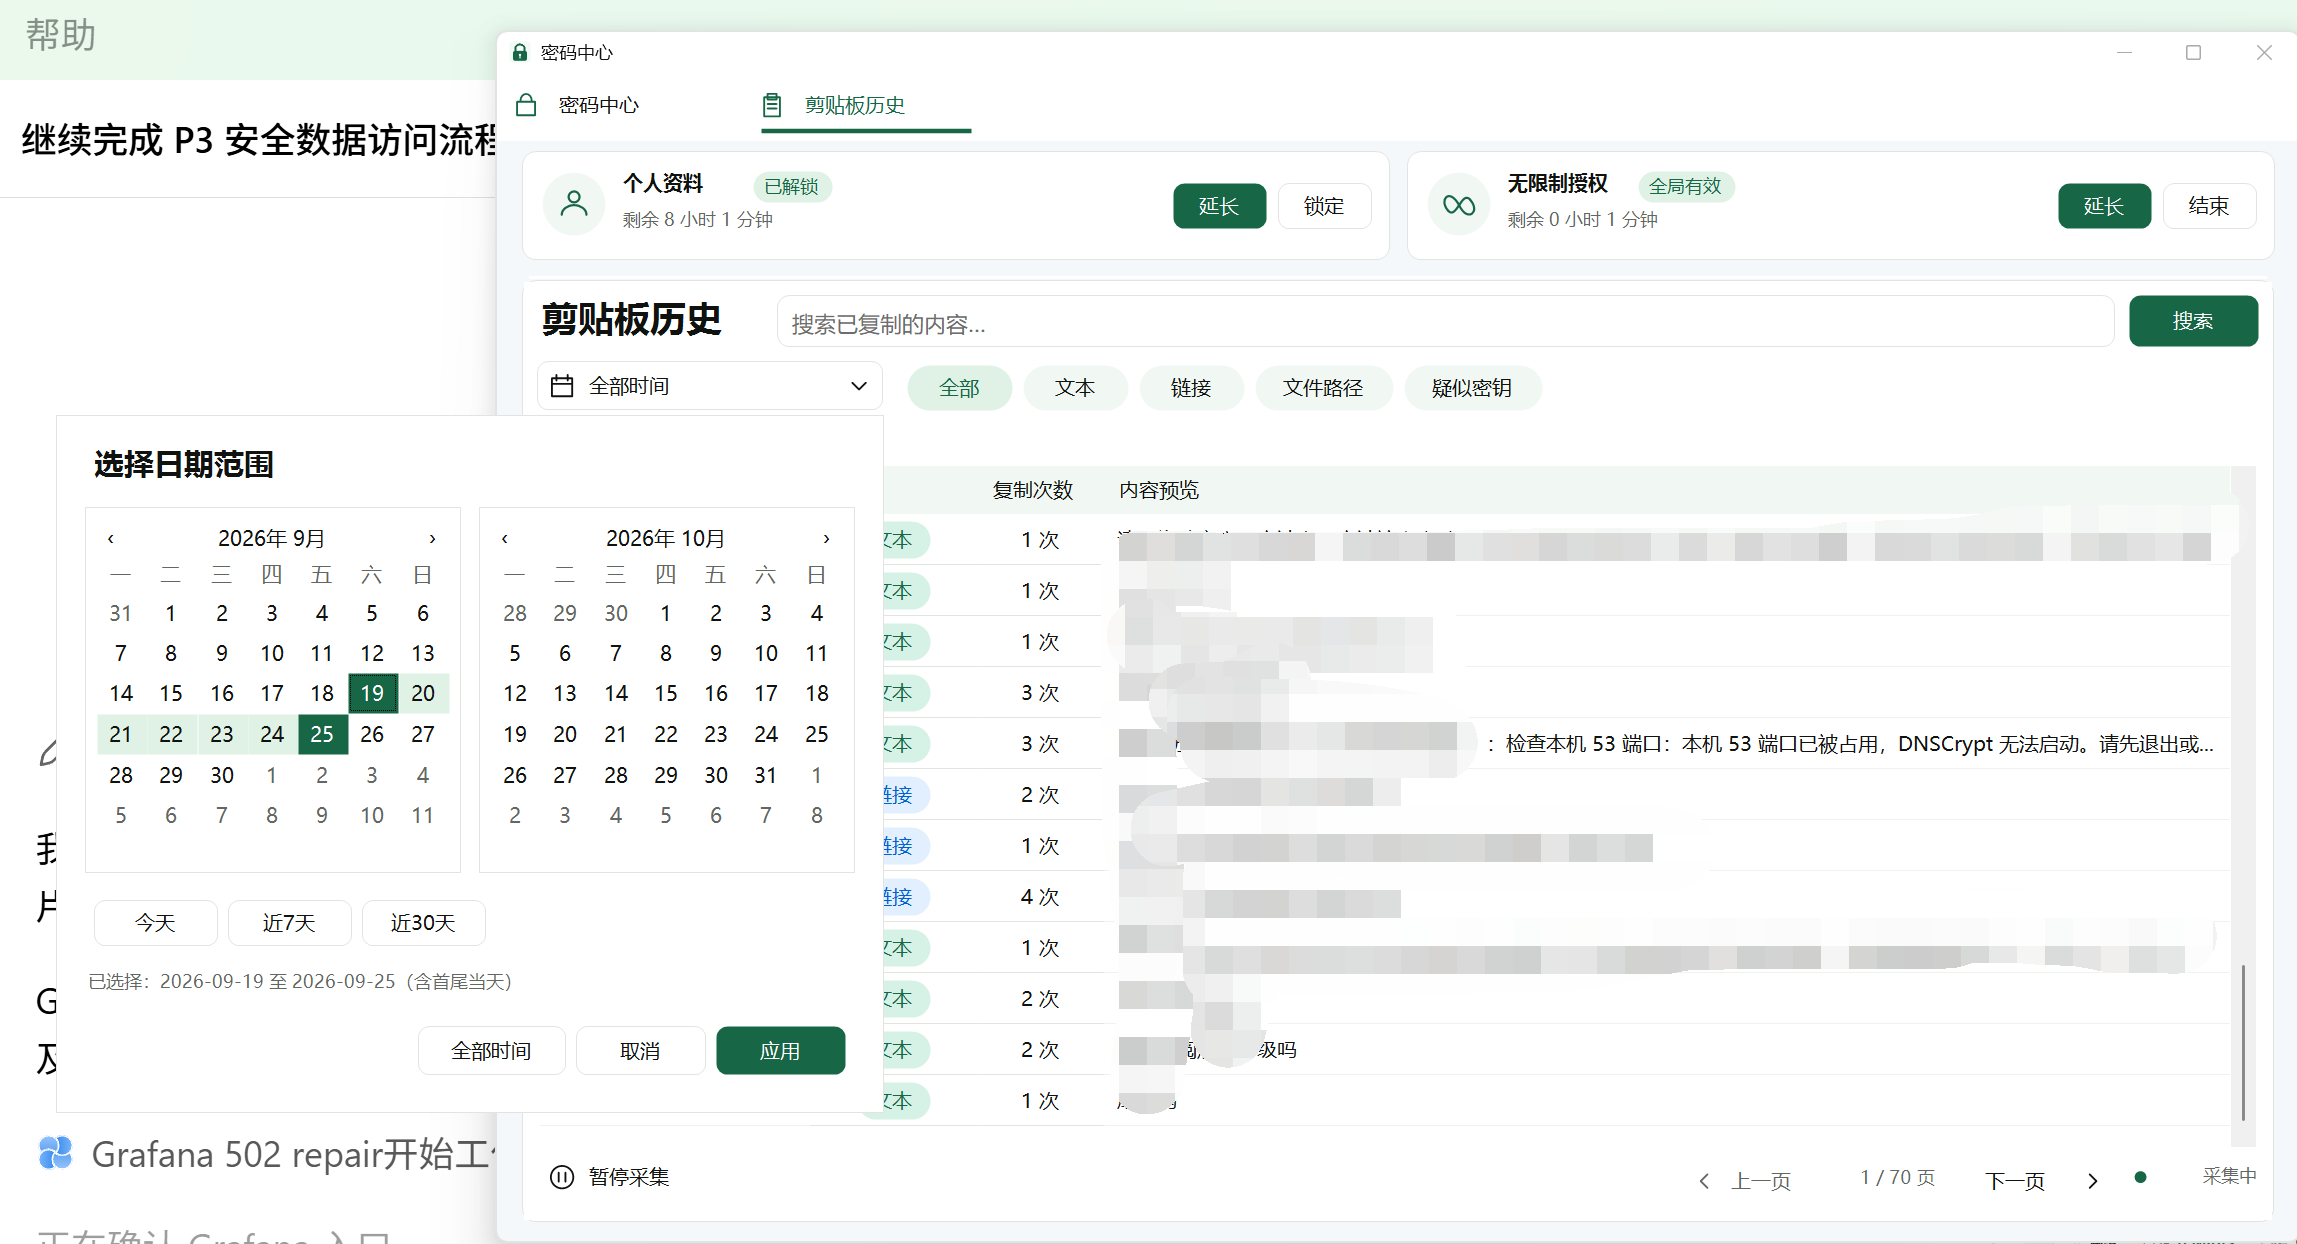Click 取消 in the date range picker
The image size is (2297, 1244).
point(640,1051)
